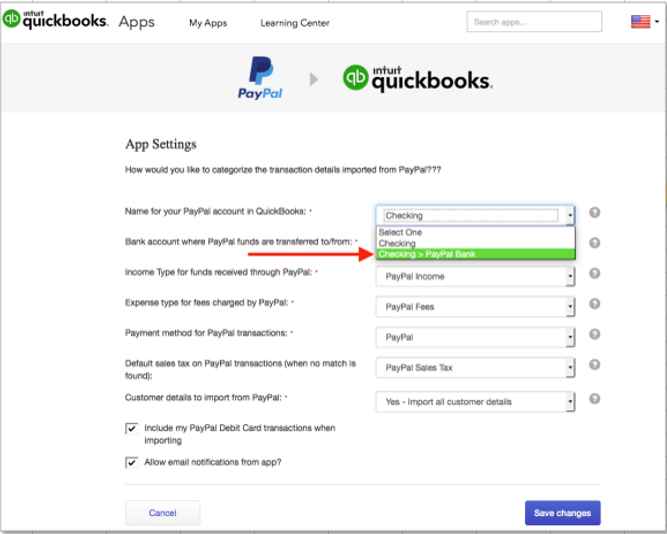Open the Learning Center

click(295, 23)
